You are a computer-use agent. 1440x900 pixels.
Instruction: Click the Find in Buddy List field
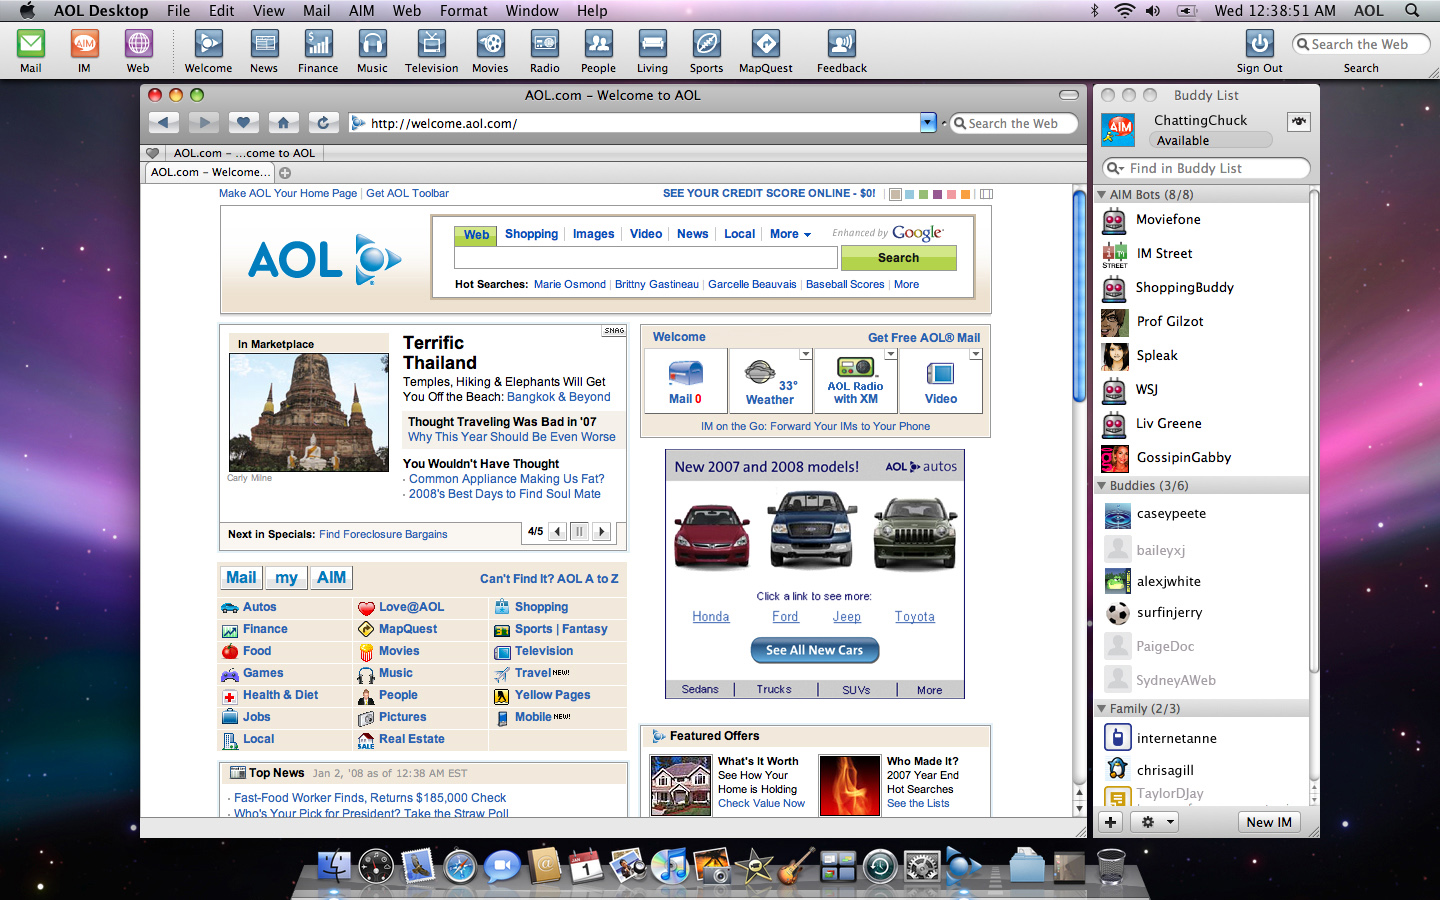click(x=1205, y=168)
